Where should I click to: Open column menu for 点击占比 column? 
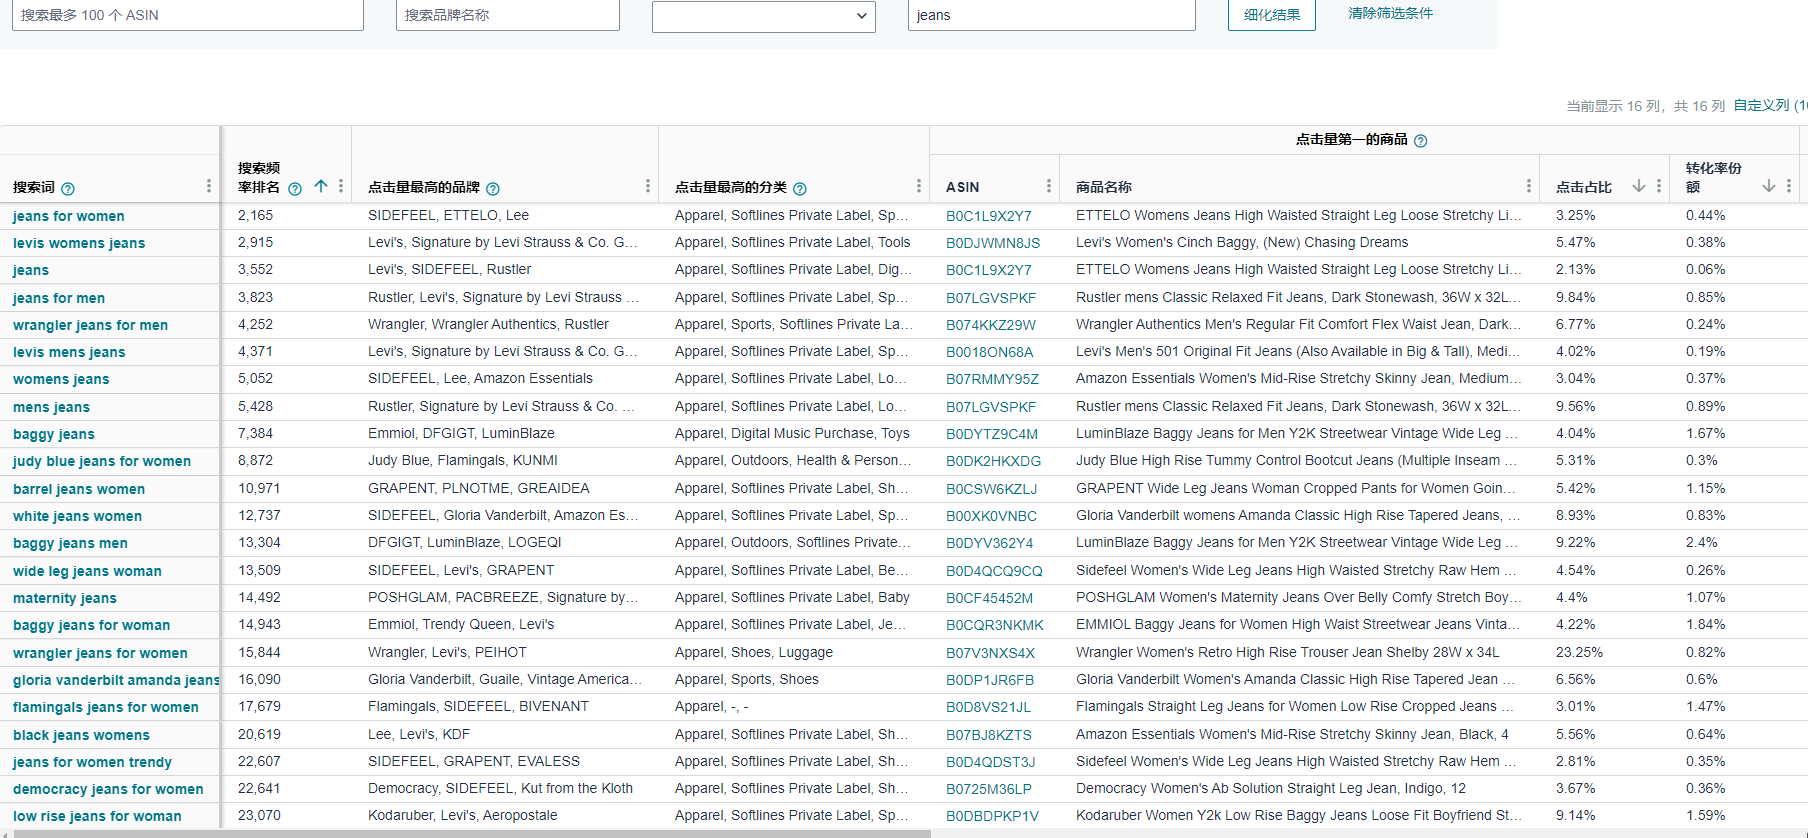pyautogui.click(x=1659, y=186)
